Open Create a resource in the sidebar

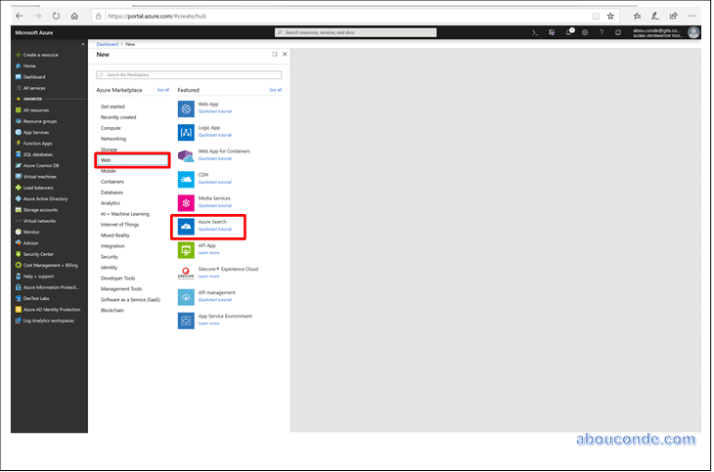pos(40,55)
